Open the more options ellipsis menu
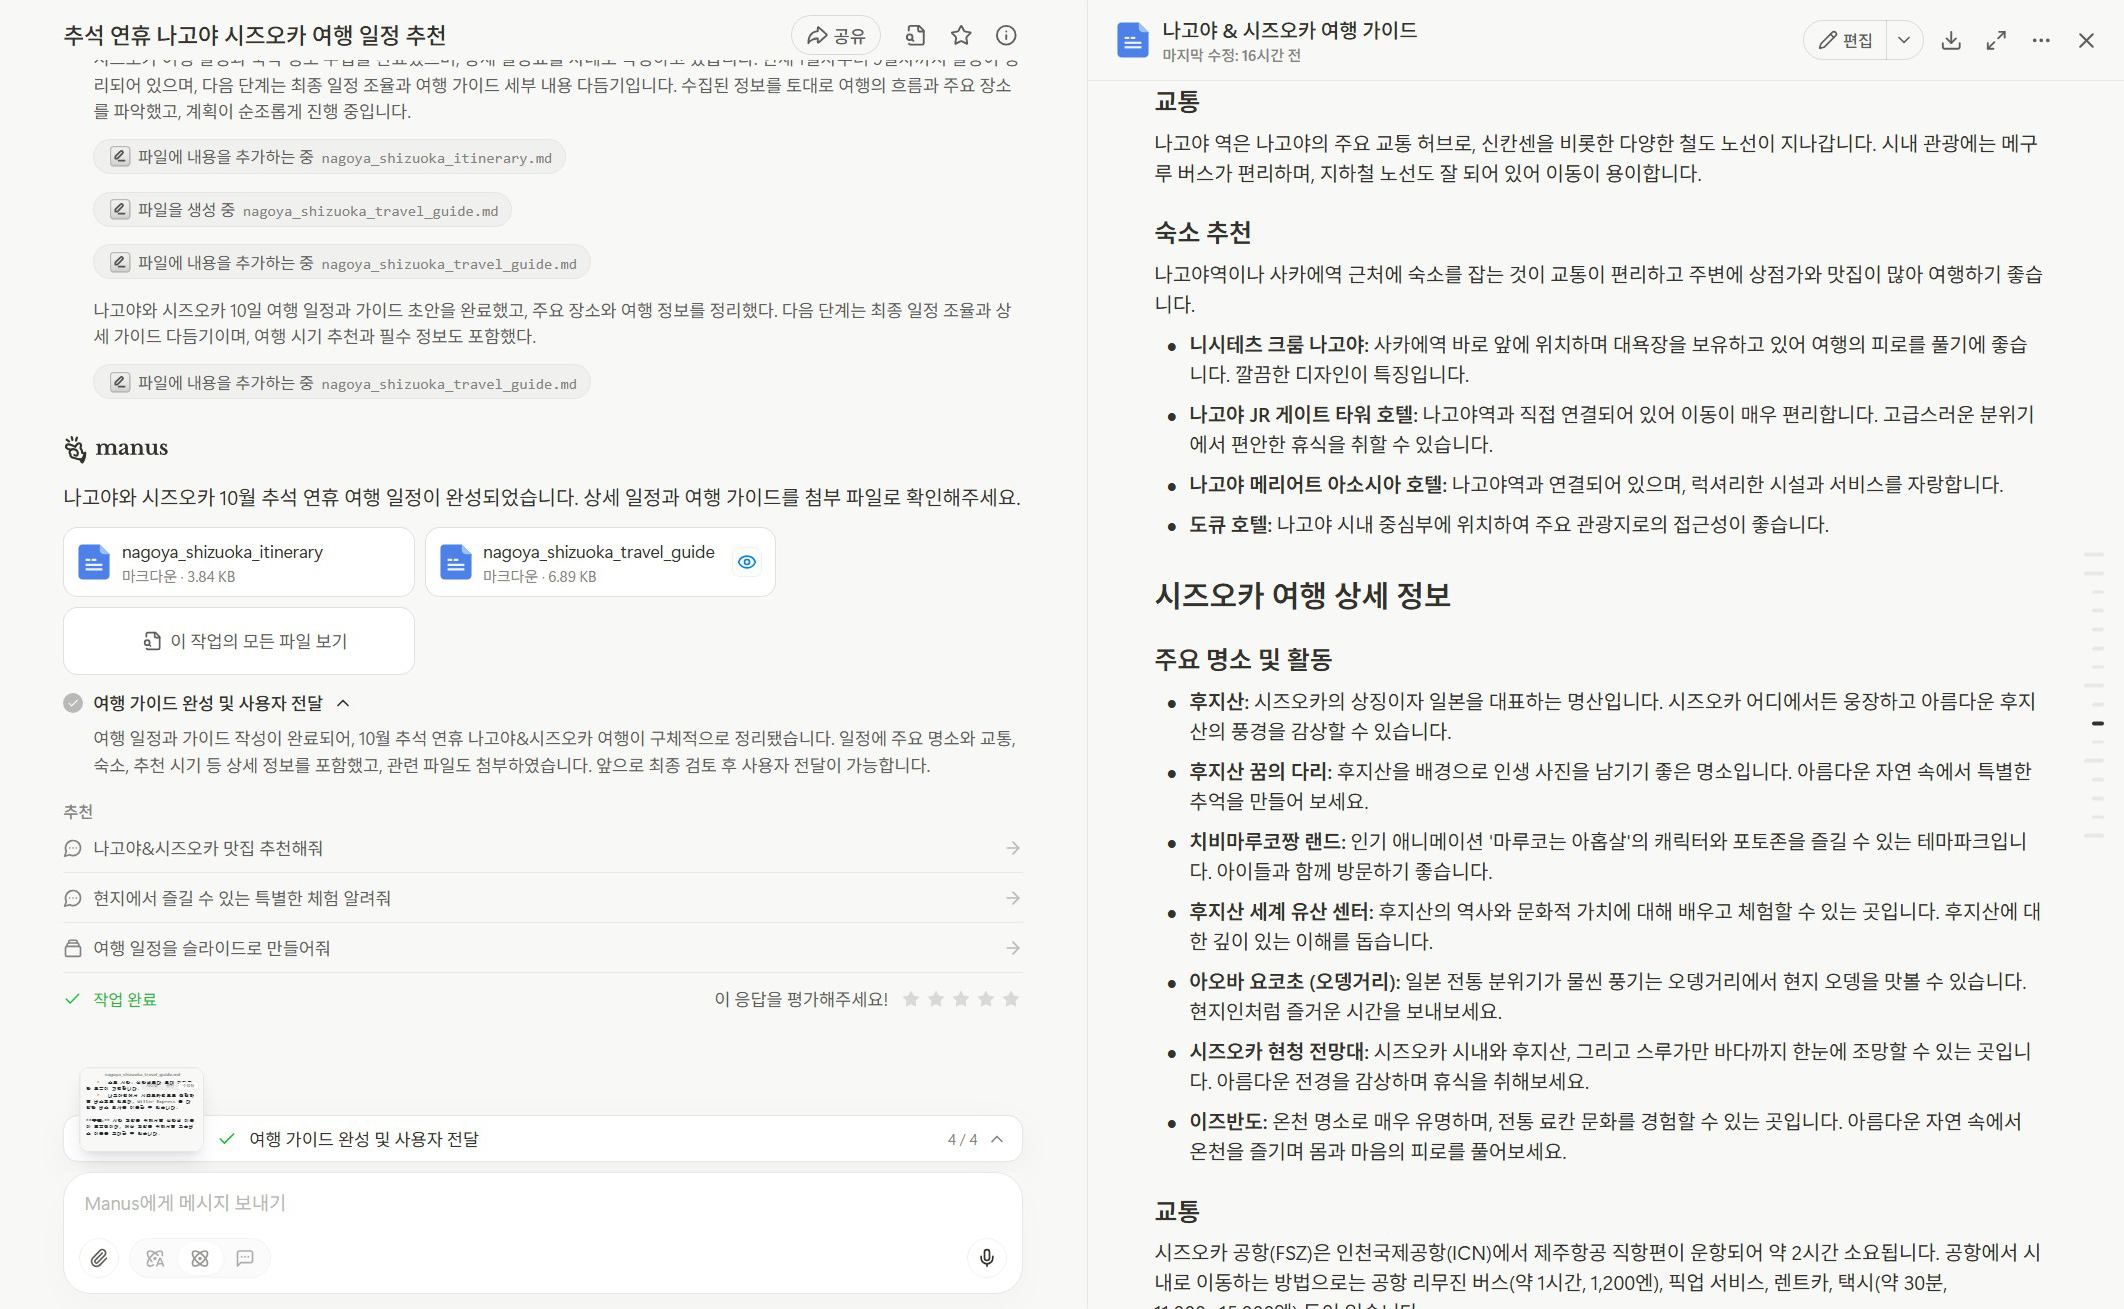Image resolution: width=2124 pixels, height=1309 pixels. (x=2041, y=41)
